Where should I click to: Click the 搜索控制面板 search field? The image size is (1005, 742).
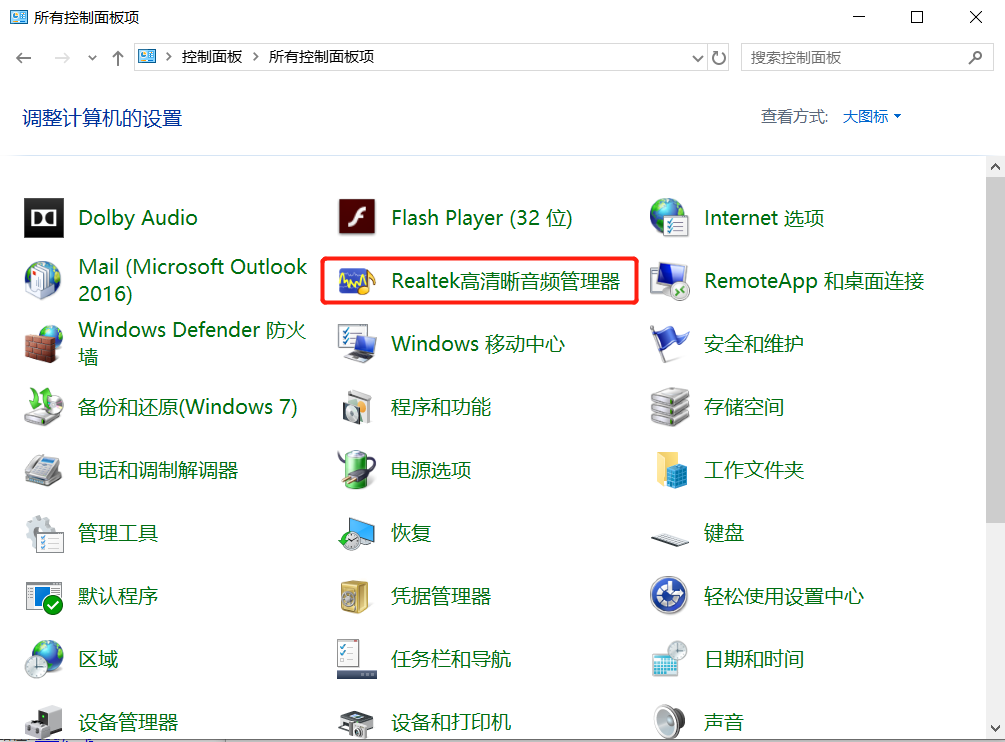coord(855,58)
